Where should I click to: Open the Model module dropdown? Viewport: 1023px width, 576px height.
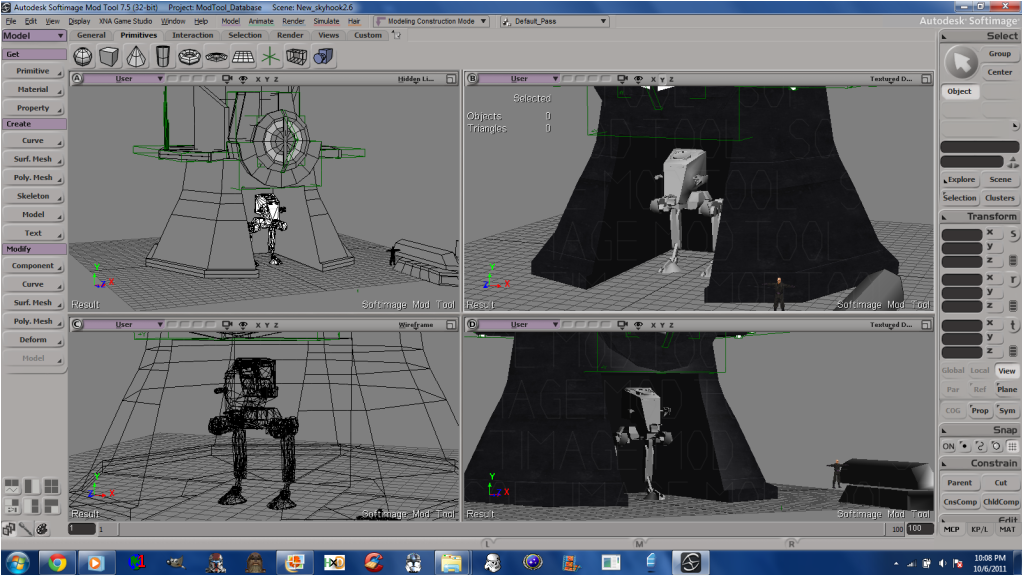[34, 36]
